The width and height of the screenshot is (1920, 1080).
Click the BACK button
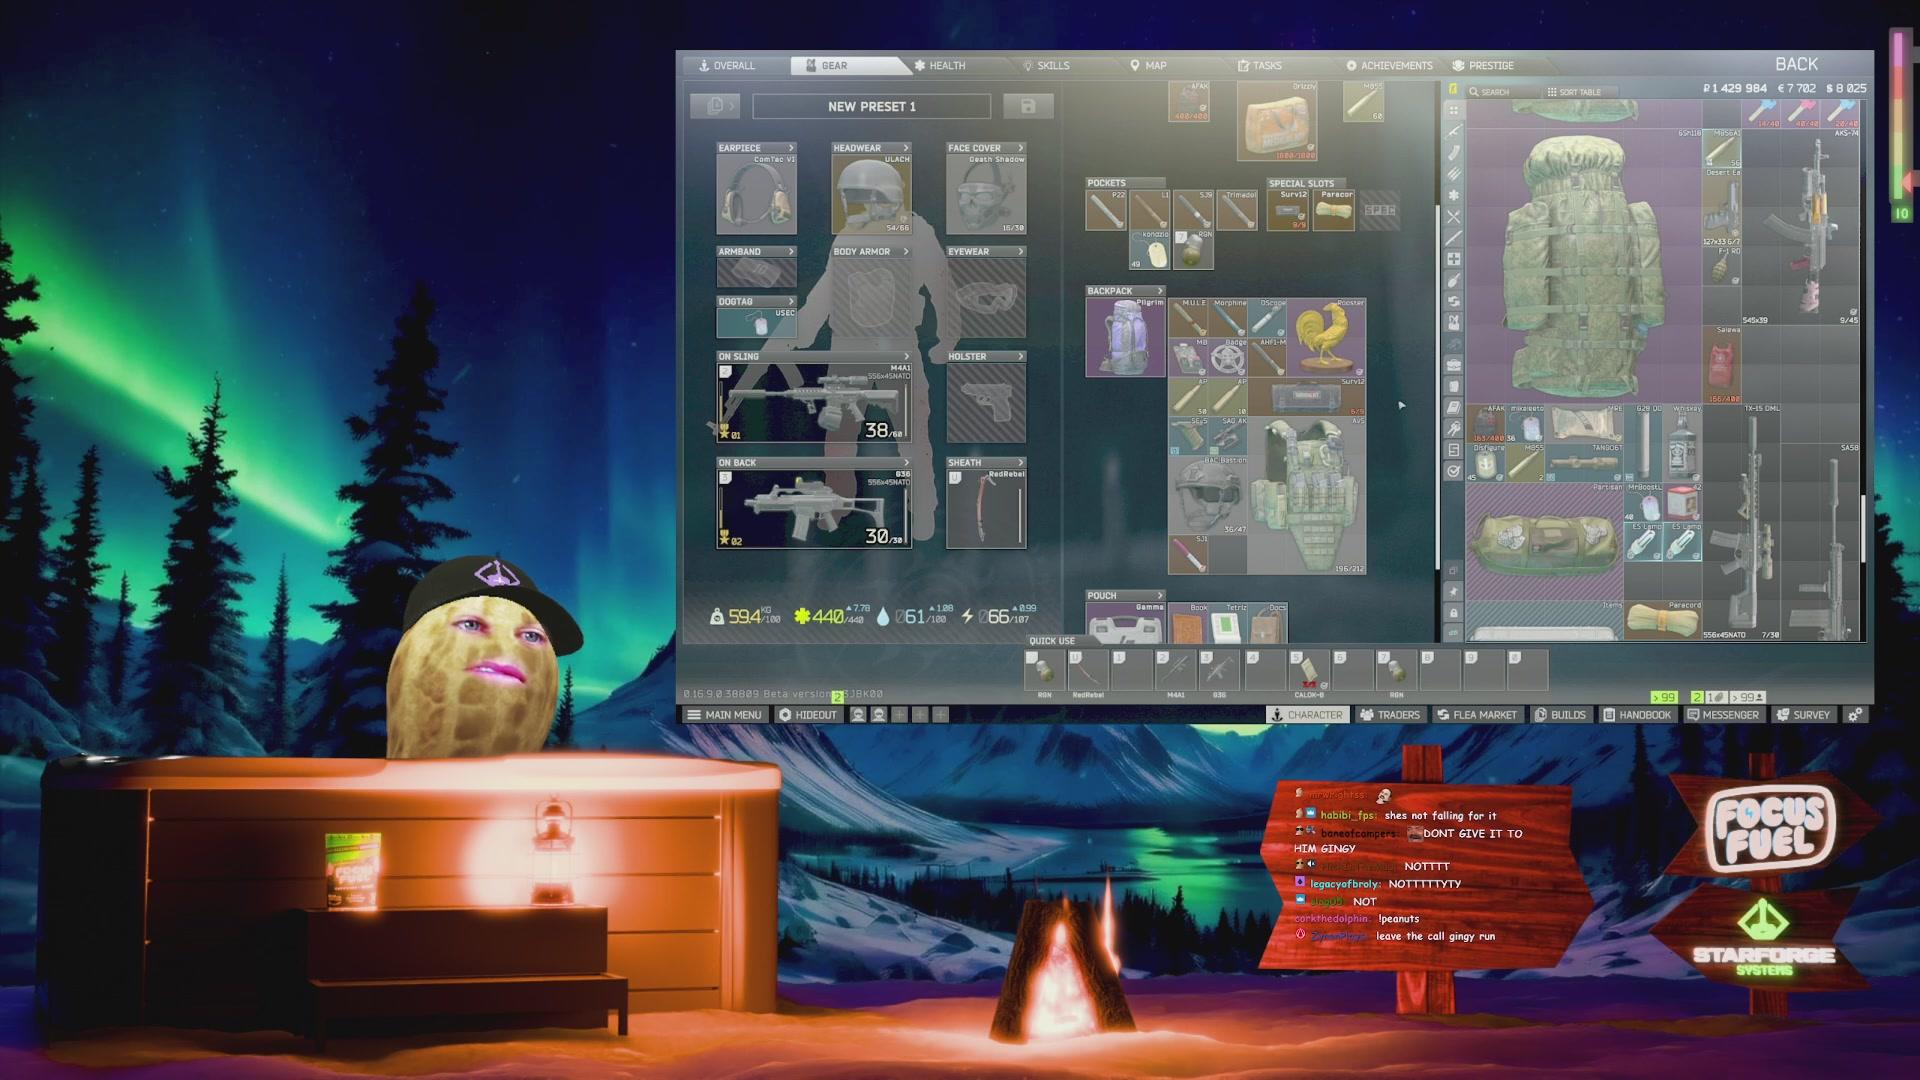click(x=1797, y=63)
